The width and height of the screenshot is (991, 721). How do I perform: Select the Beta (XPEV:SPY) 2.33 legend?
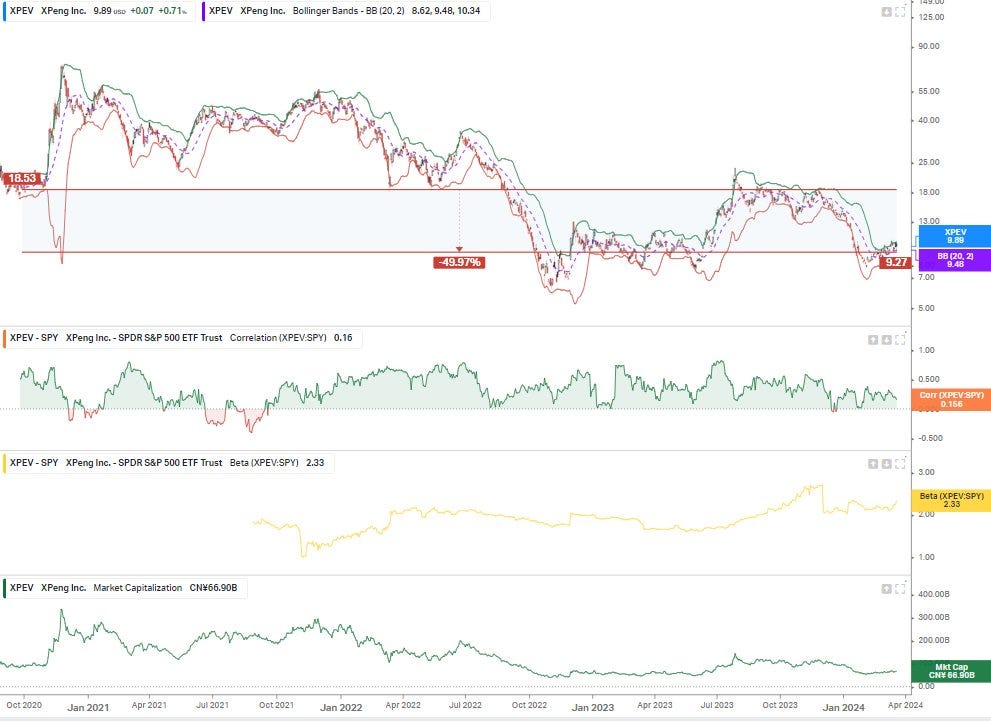pos(168,463)
